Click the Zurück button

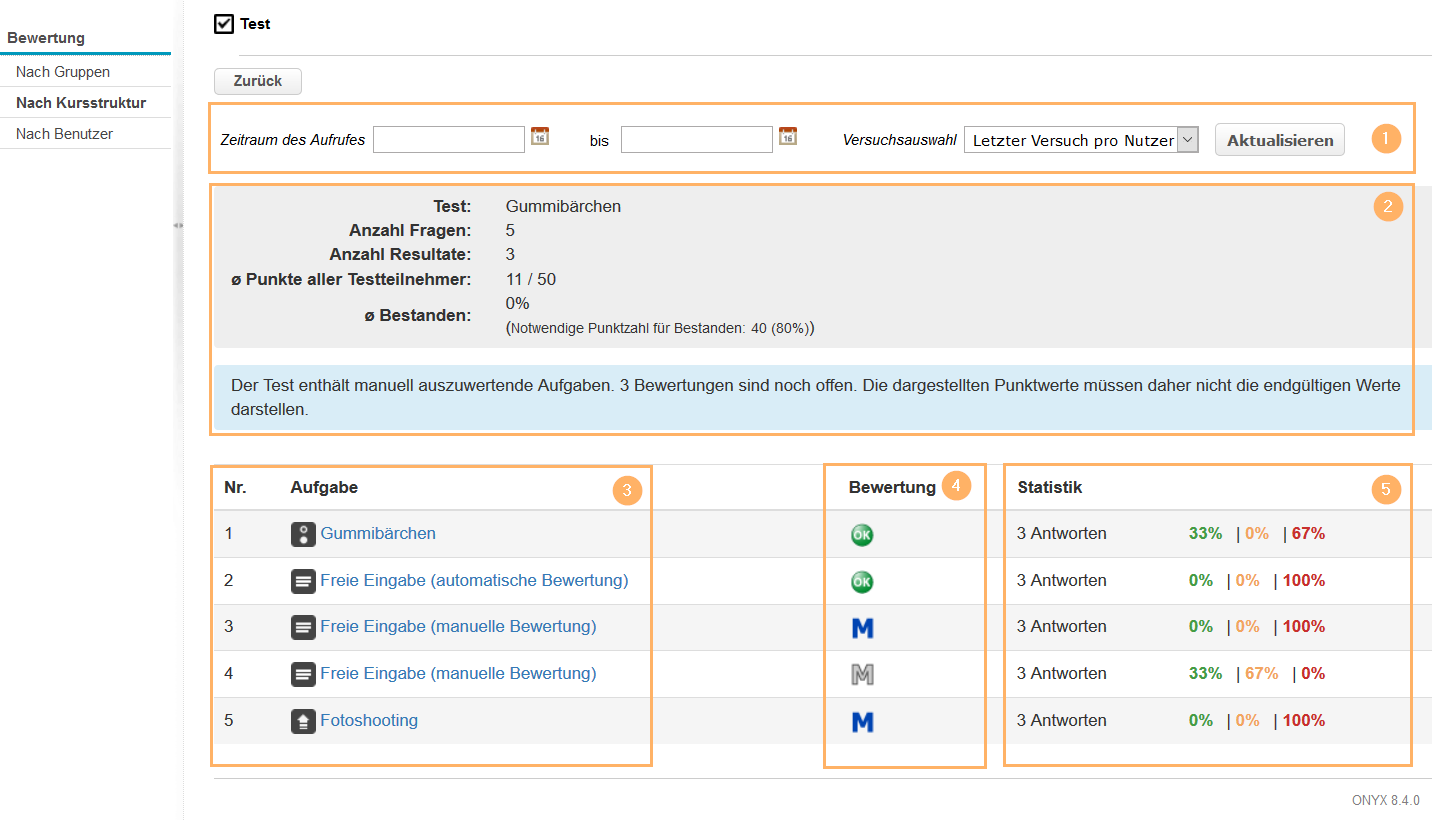(x=258, y=81)
